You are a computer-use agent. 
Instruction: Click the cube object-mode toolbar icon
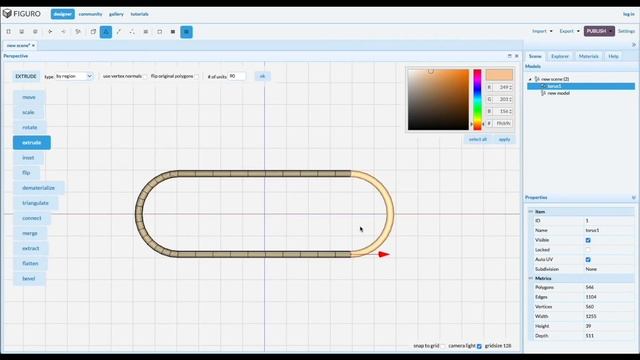coord(93,32)
